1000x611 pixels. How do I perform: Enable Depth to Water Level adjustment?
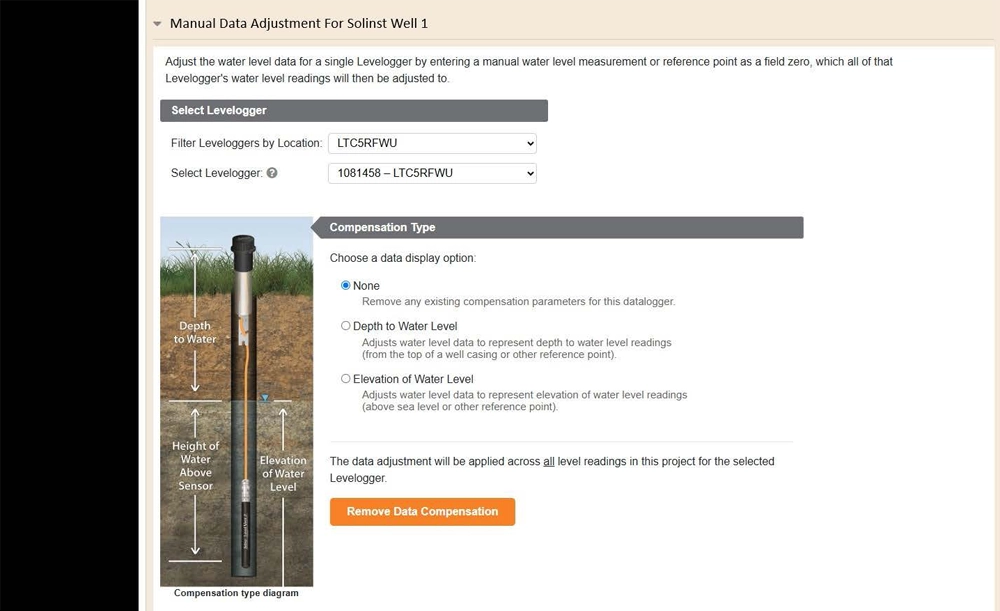coord(345,325)
